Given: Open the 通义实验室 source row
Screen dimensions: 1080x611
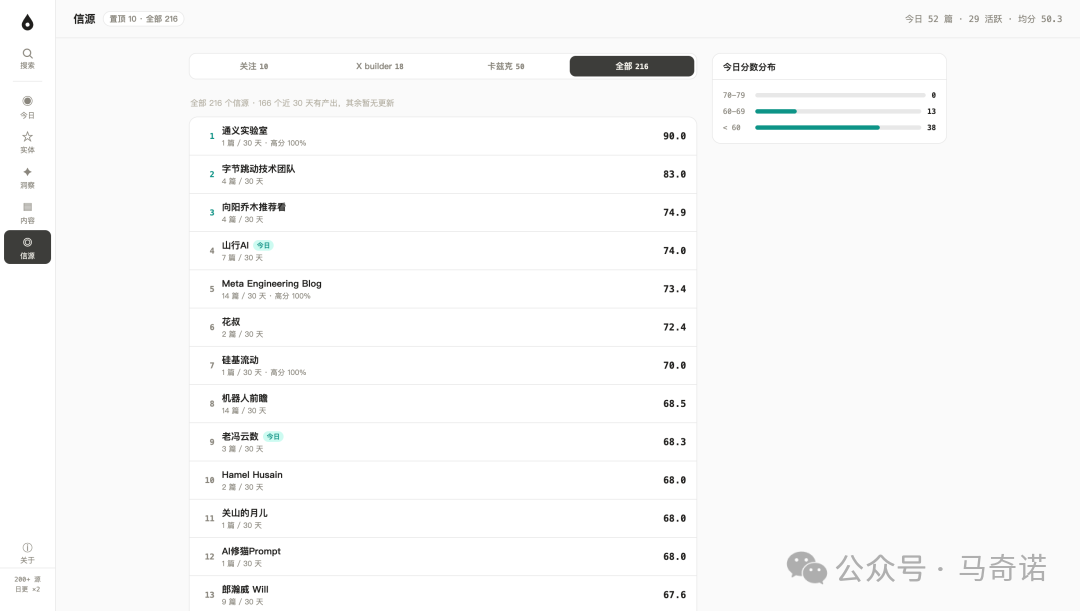Looking at the screenshot, I should click(x=443, y=136).
